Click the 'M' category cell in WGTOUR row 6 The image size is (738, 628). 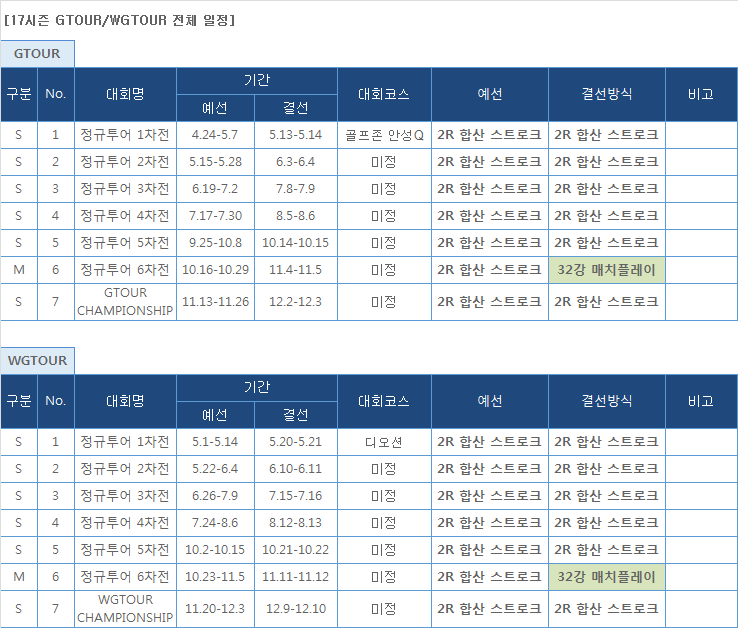pos(19,577)
